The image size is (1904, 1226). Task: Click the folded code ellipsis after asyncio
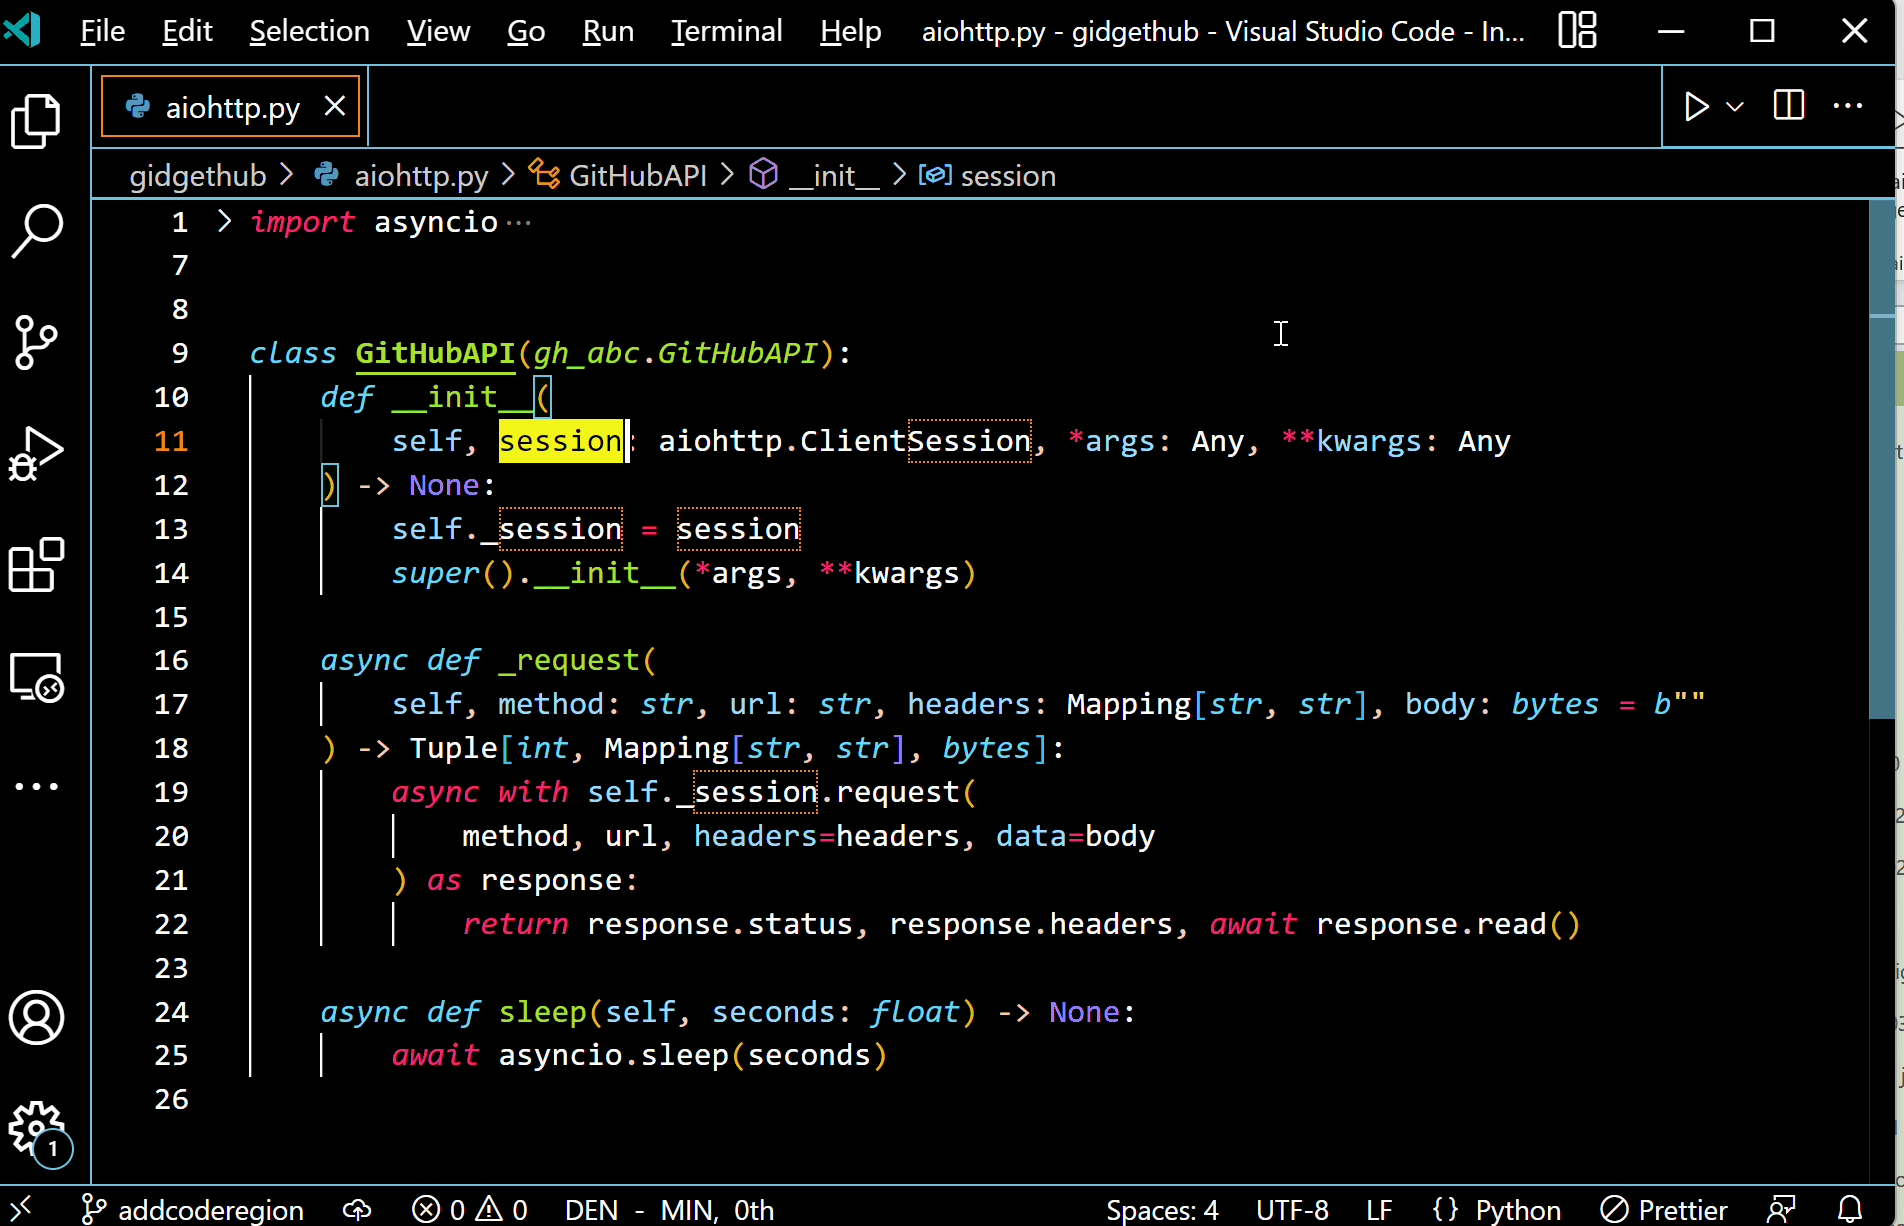[x=518, y=223]
